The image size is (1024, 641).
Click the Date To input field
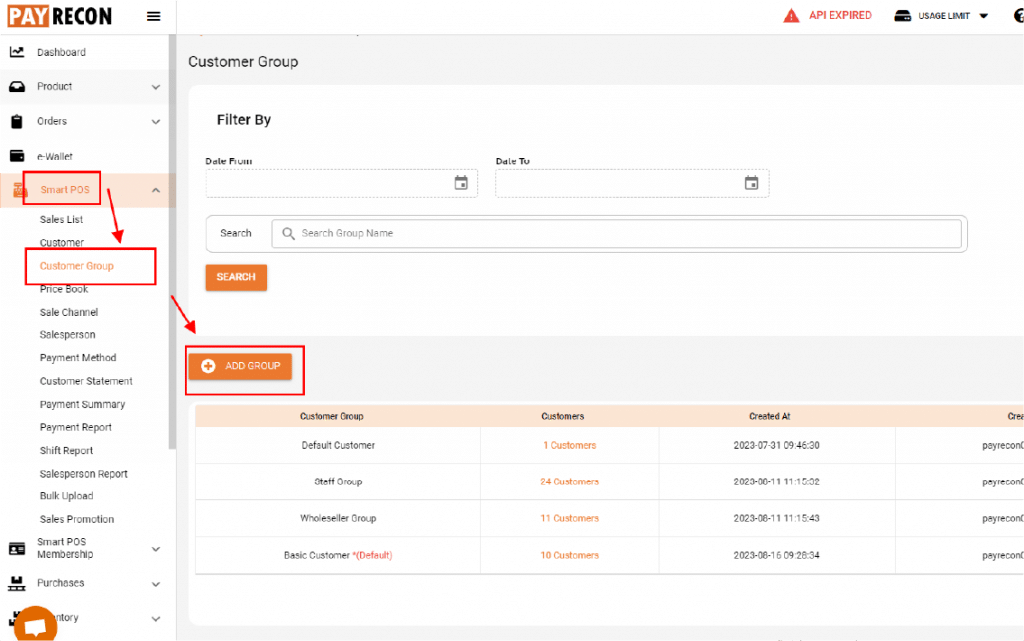(632, 183)
